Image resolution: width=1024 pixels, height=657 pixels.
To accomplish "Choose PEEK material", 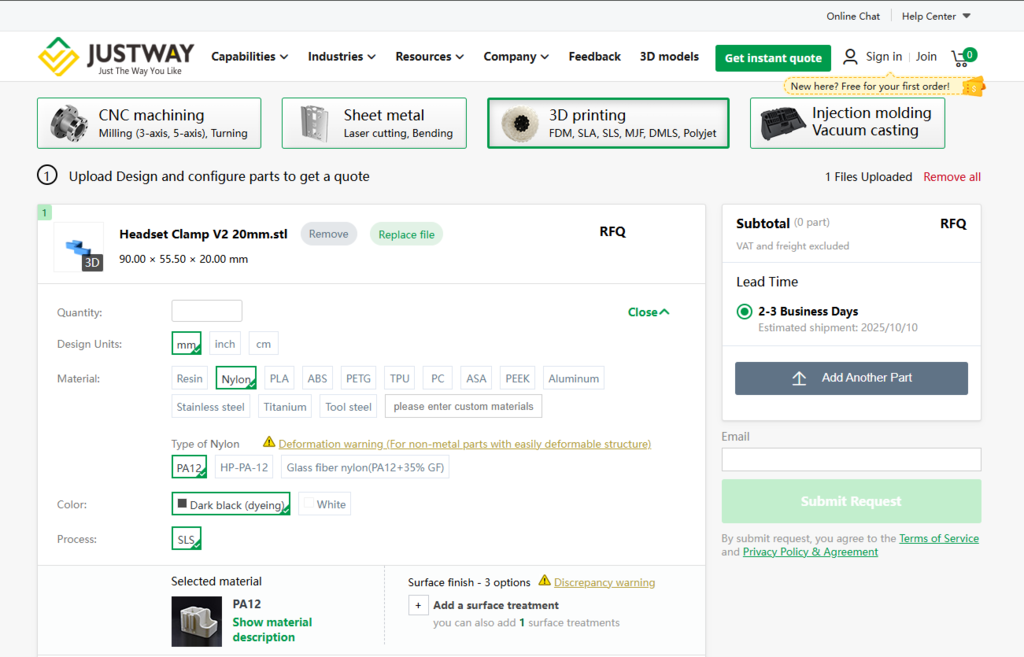I will pyautogui.click(x=517, y=378).
